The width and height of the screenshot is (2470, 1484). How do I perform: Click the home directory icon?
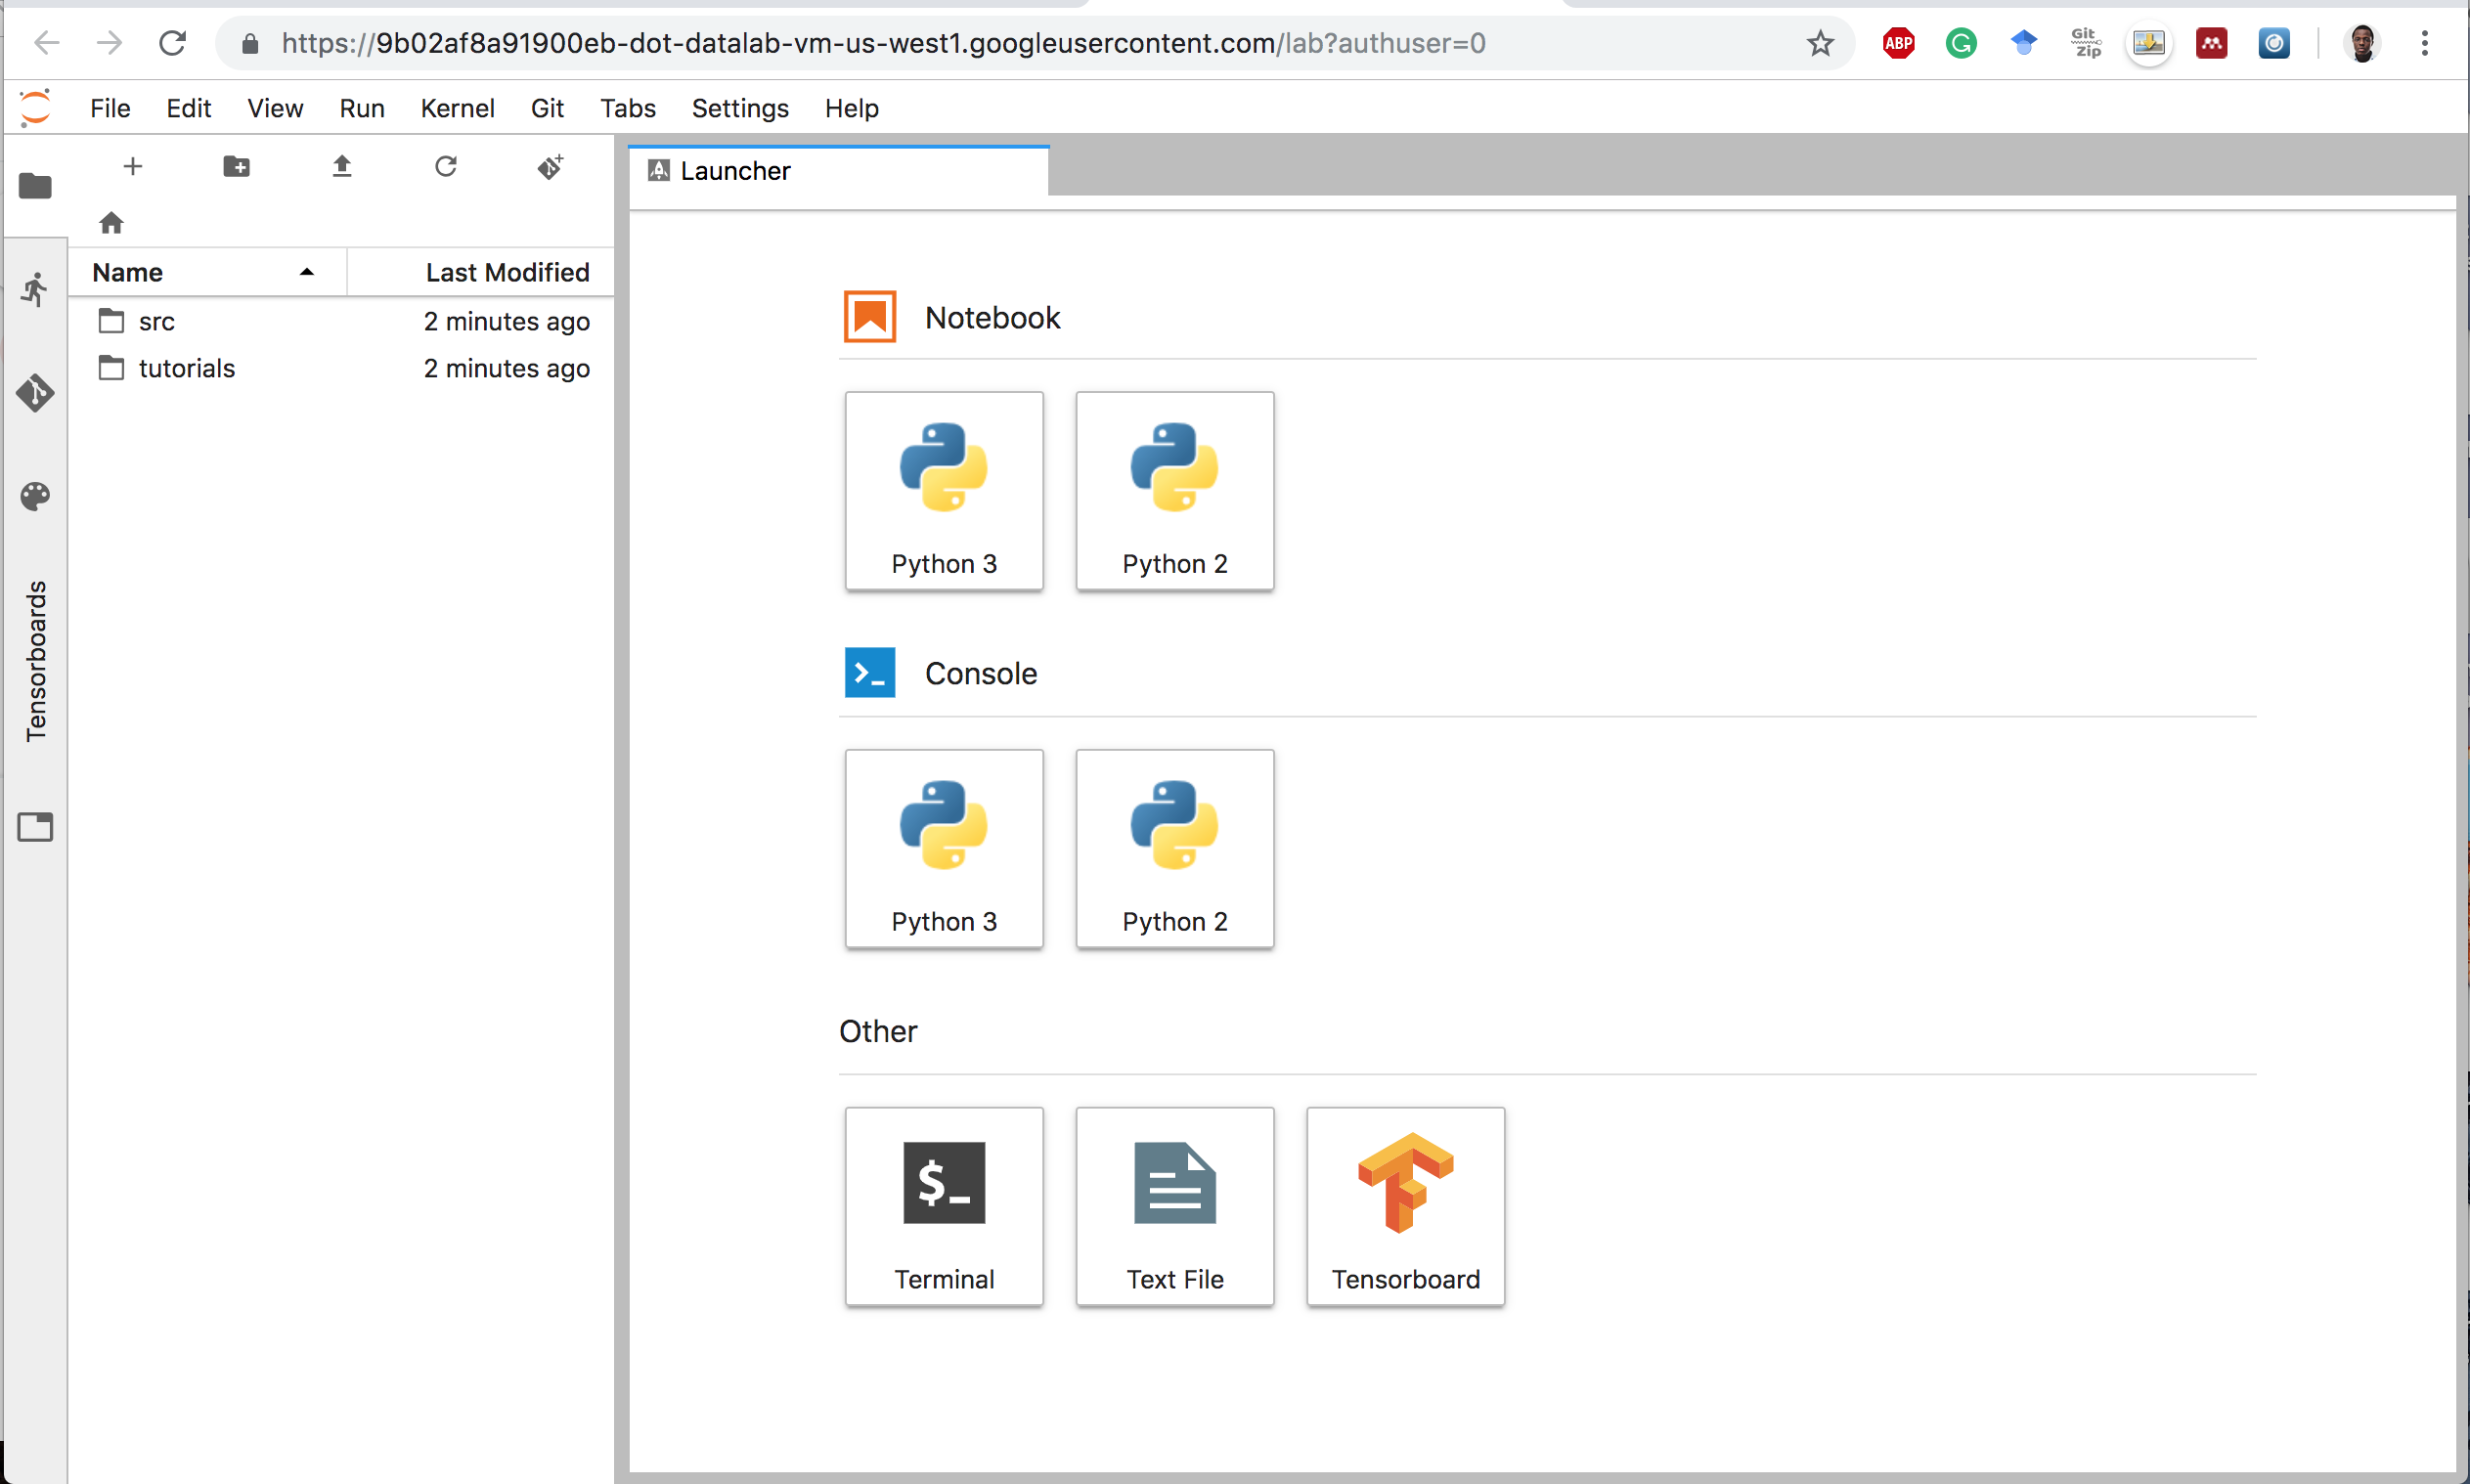pyautogui.click(x=111, y=221)
